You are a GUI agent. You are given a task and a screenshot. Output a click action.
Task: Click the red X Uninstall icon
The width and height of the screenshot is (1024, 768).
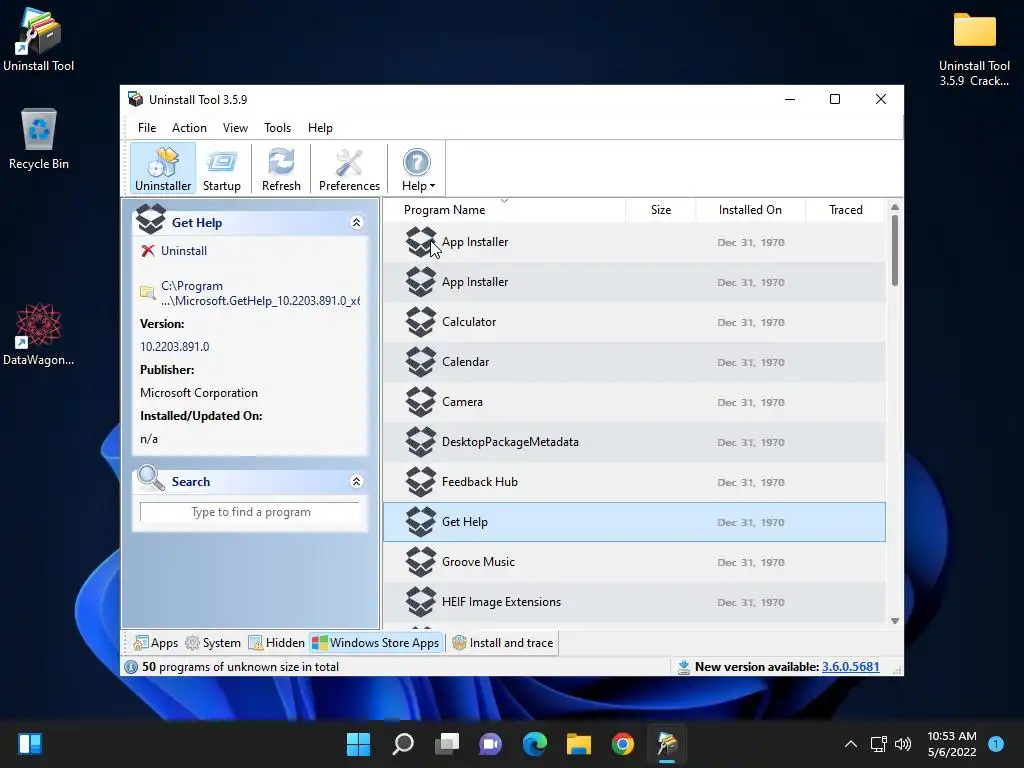[x=148, y=251]
